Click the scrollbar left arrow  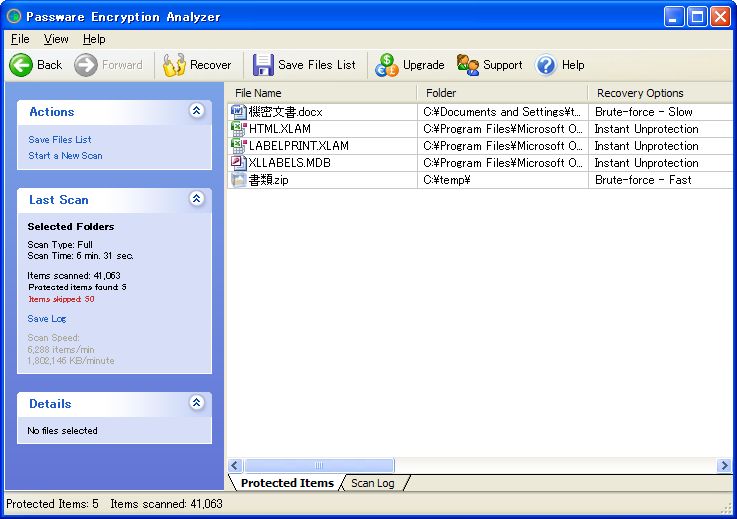click(235, 465)
